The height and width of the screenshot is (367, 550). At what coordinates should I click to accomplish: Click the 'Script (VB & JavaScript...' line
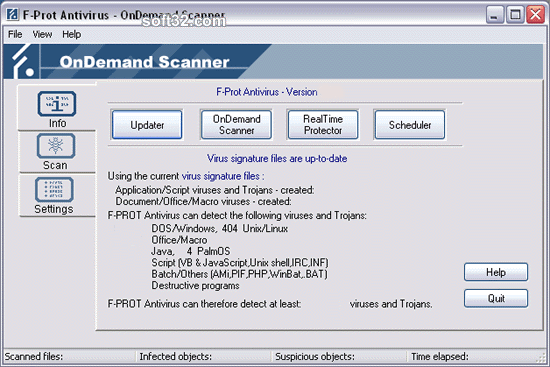point(240,262)
